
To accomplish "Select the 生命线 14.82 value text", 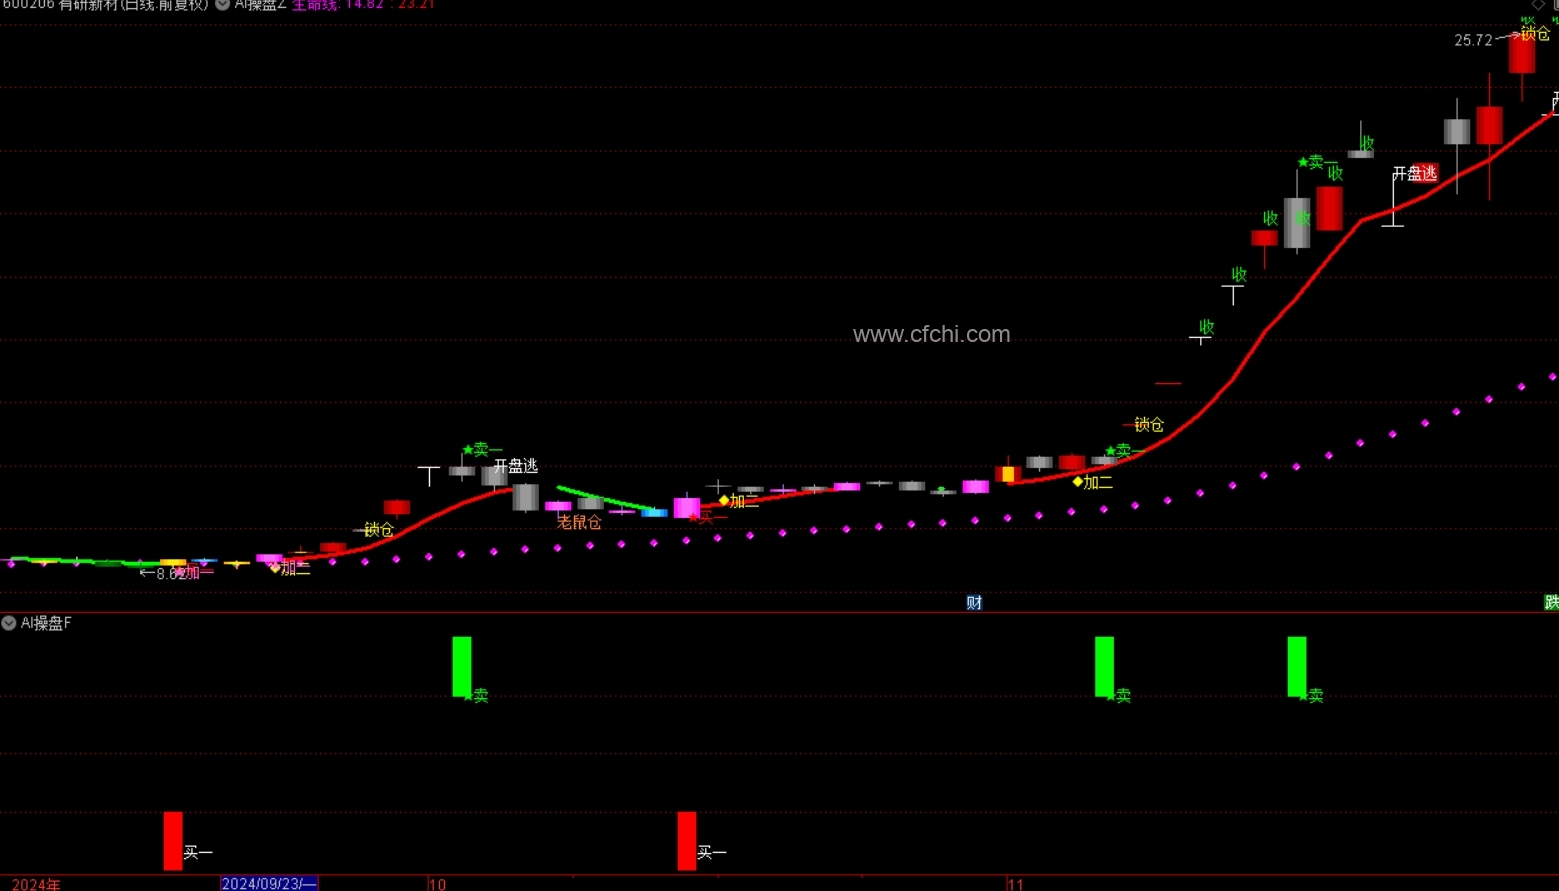I will pyautogui.click(x=338, y=4).
